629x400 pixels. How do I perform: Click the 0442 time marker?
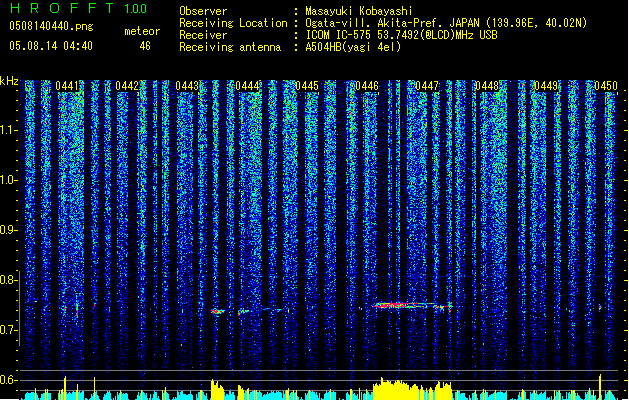pos(127,86)
